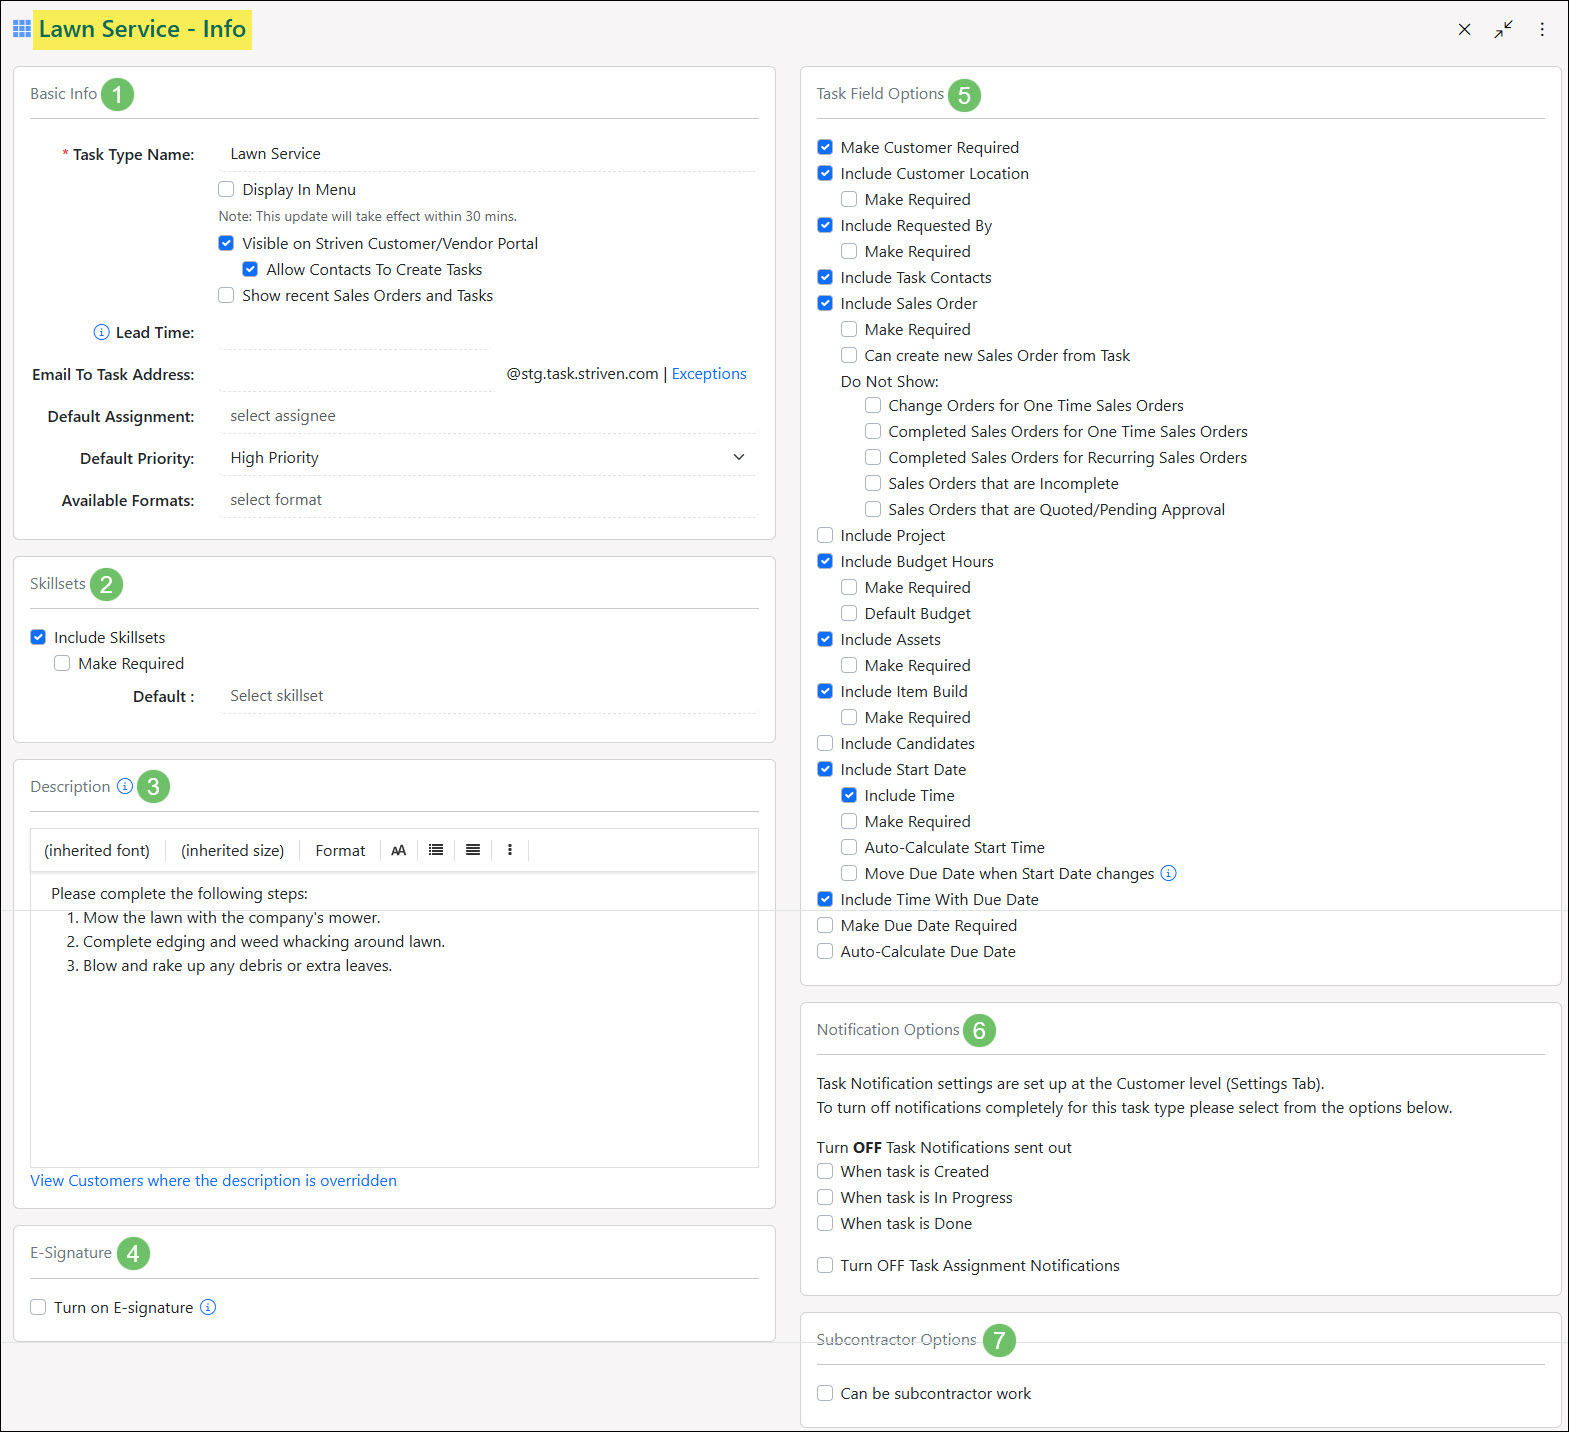Image resolution: width=1569 pixels, height=1432 pixels.
Task: Open the Default Assignment select assignee field
Action: [488, 415]
